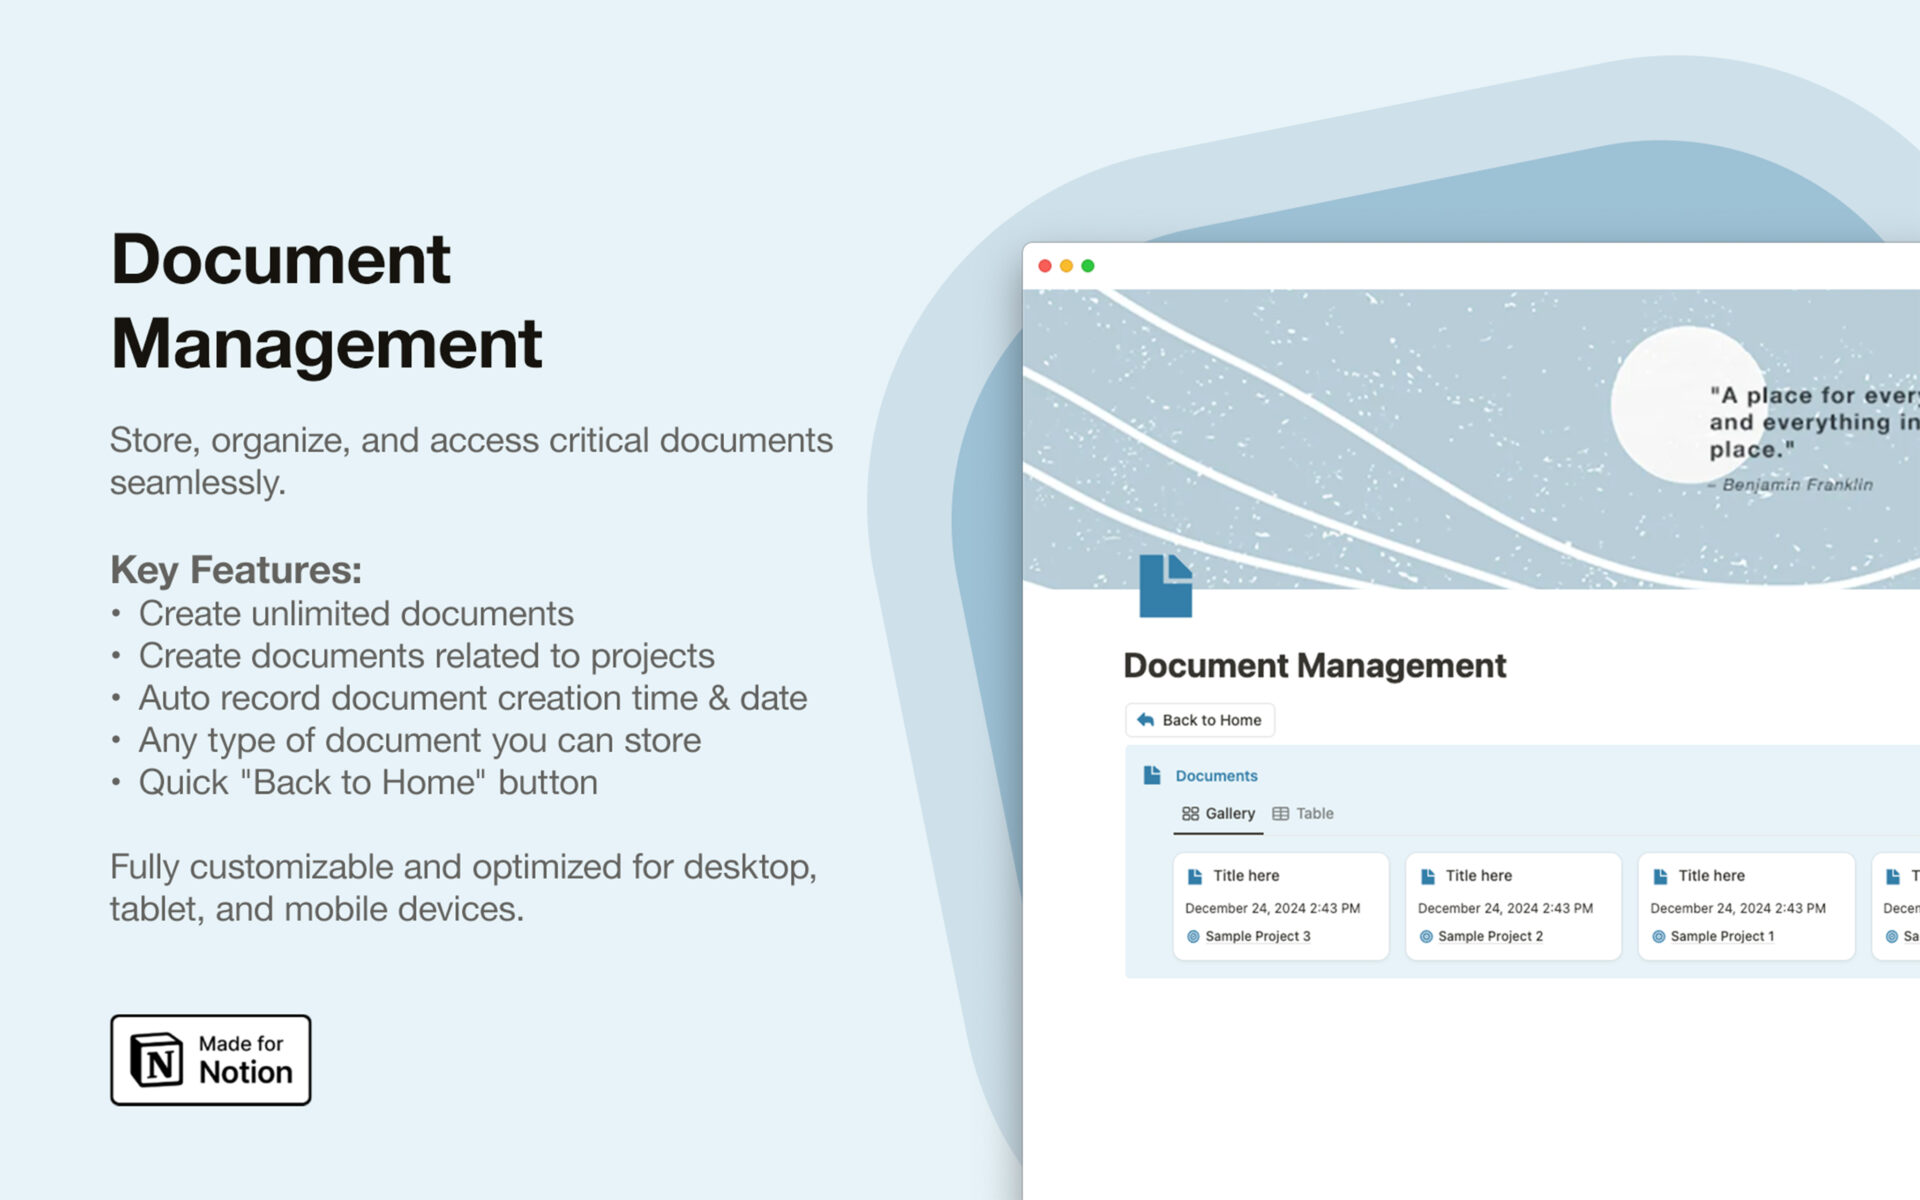Open the card linked to Sample Project 2
The image size is (1920, 1200).
1513,907
